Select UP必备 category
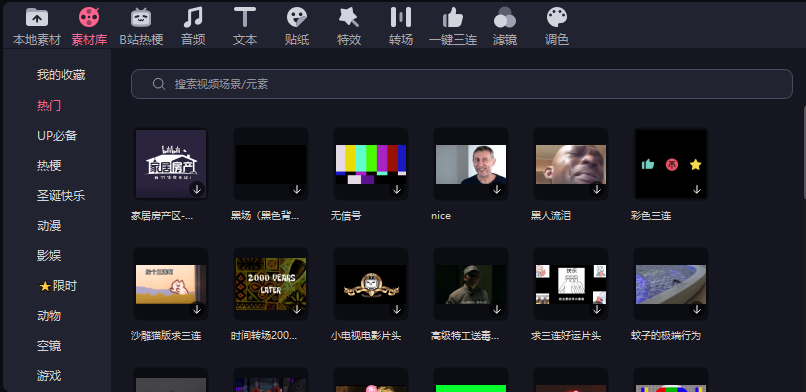The height and width of the screenshot is (392, 806). (57, 136)
